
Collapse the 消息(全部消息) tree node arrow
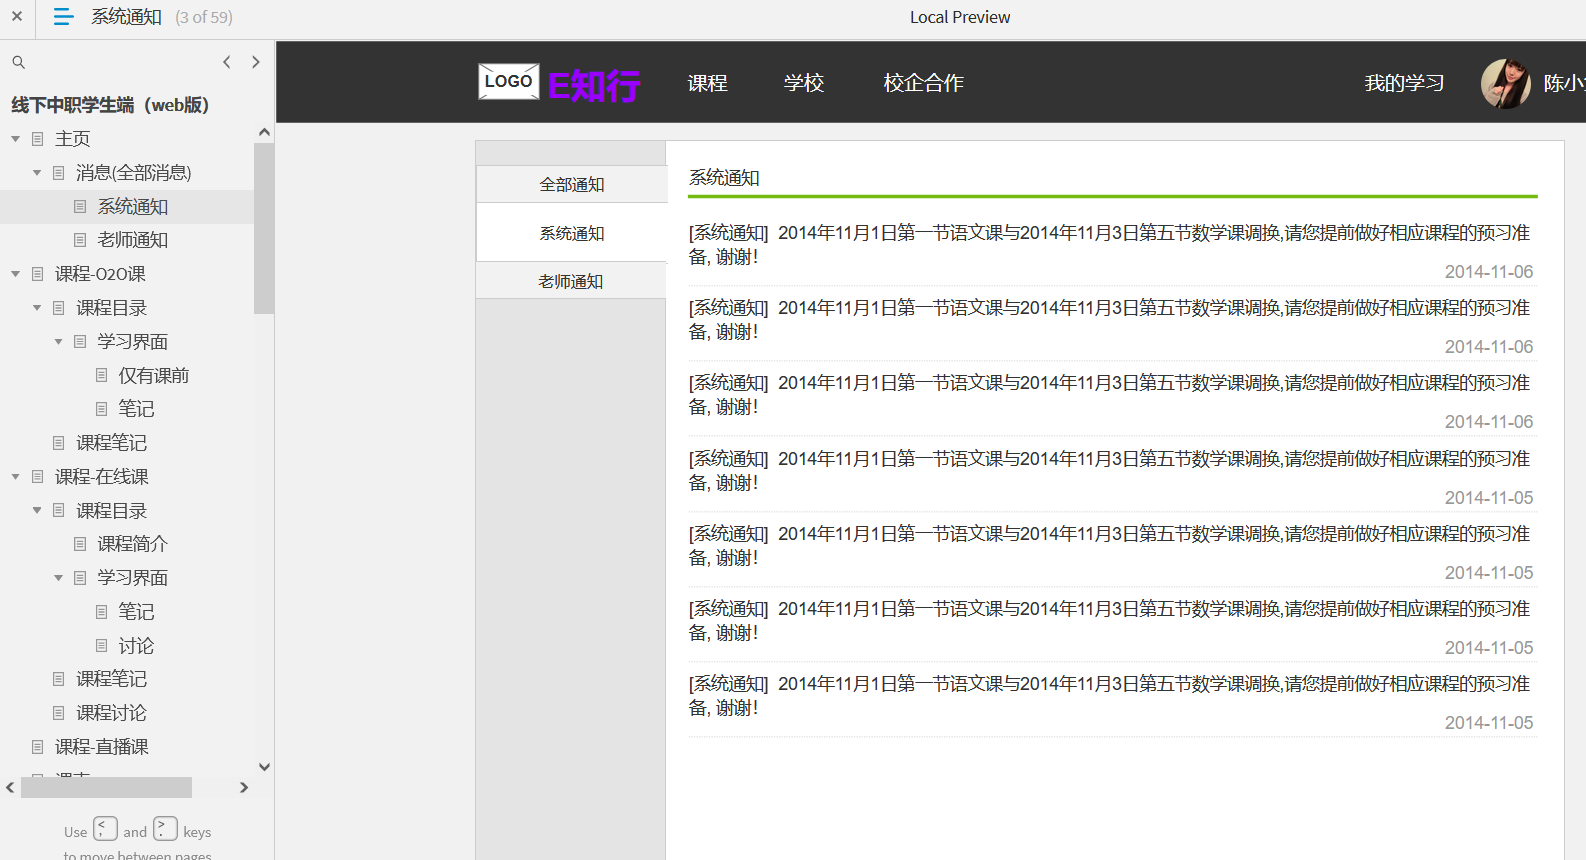[x=37, y=173]
